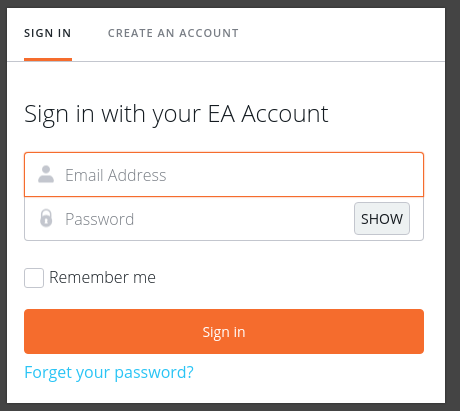460x411 pixels.
Task: Click the white Sign in label inside orange button
Action: point(224,332)
